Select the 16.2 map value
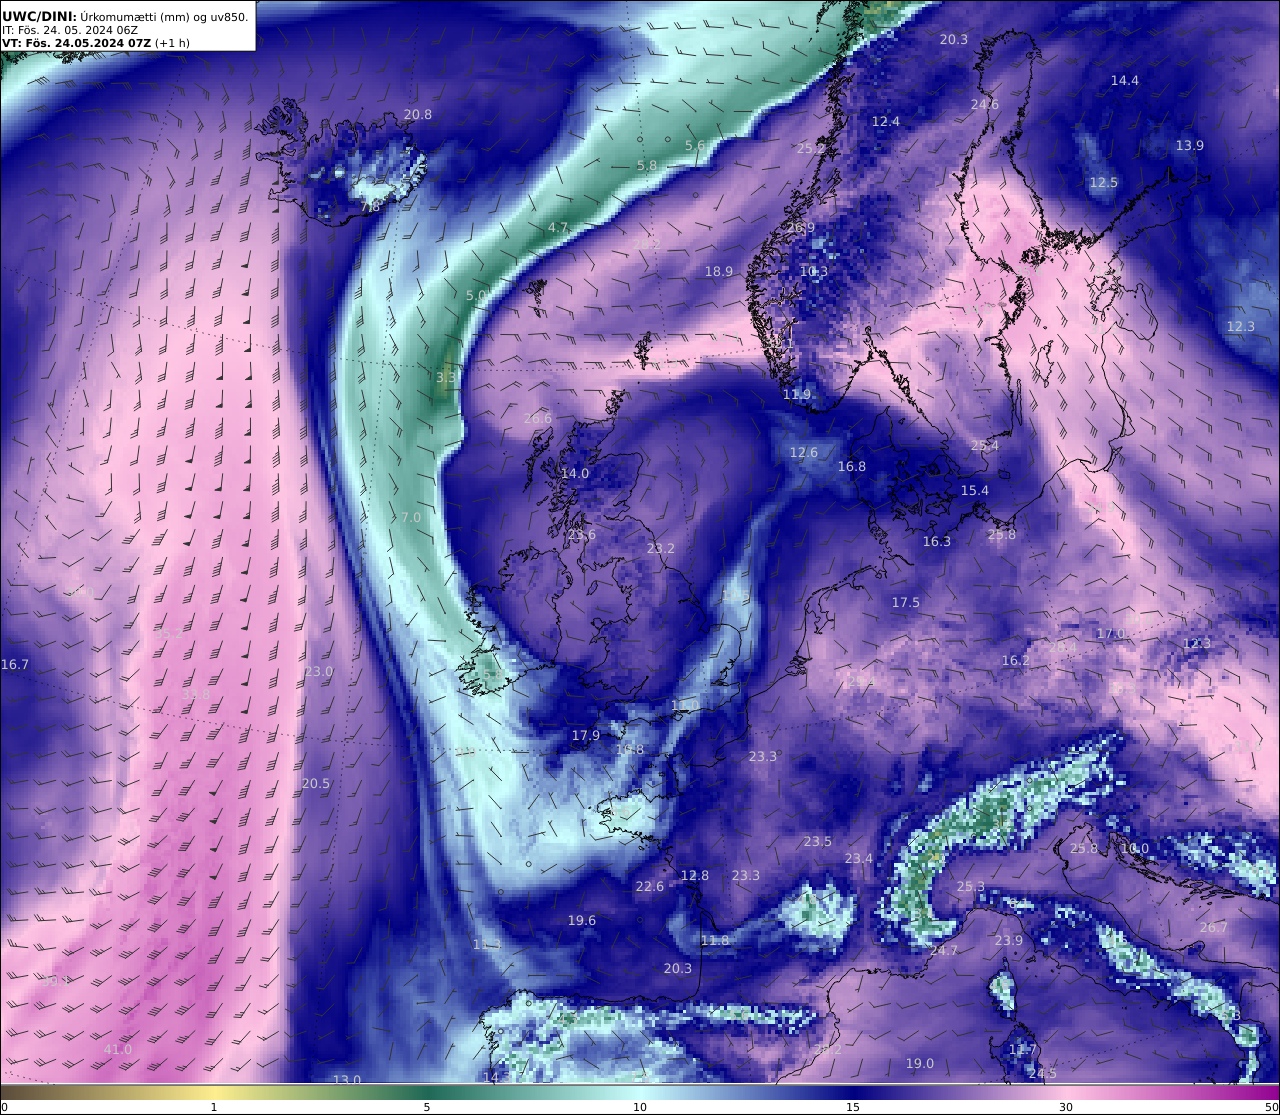 1016,661
